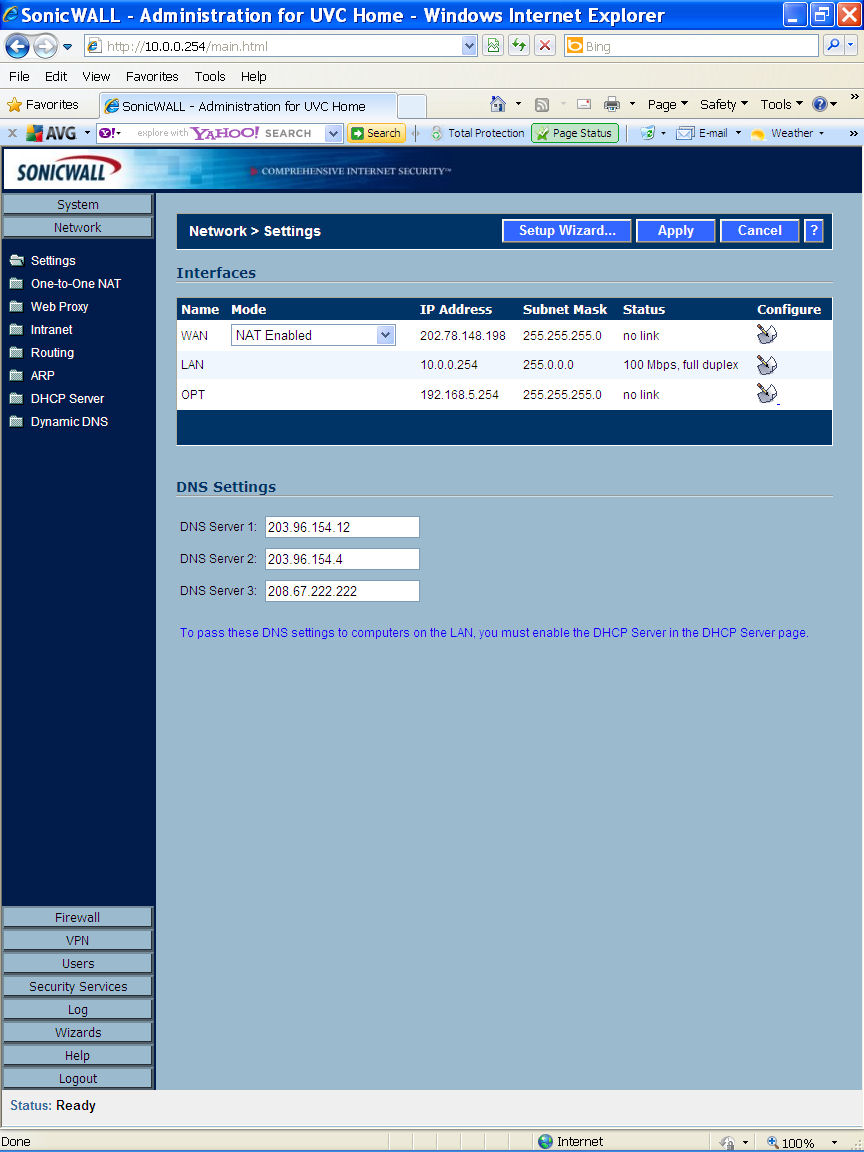The height and width of the screenshot is (1152, 864).
Task: Open the Web Proxy page
Action: click(60, 306)
